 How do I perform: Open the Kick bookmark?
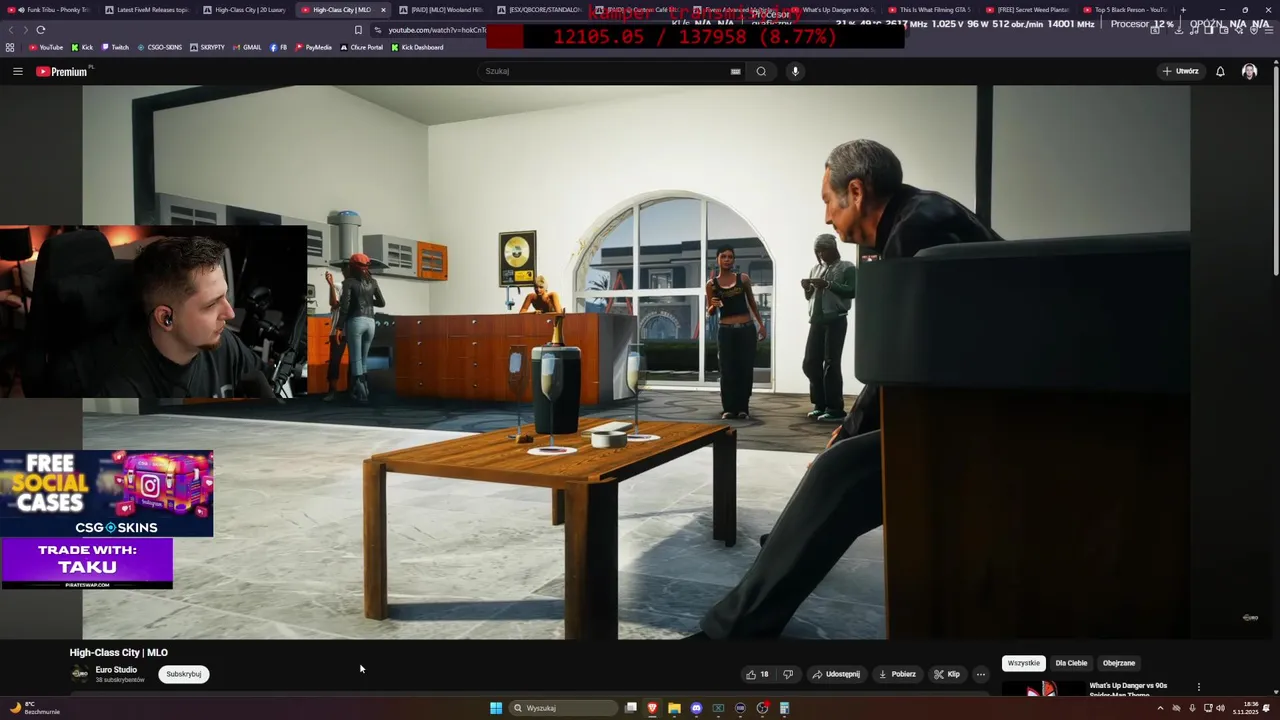[x=82, y=47]
